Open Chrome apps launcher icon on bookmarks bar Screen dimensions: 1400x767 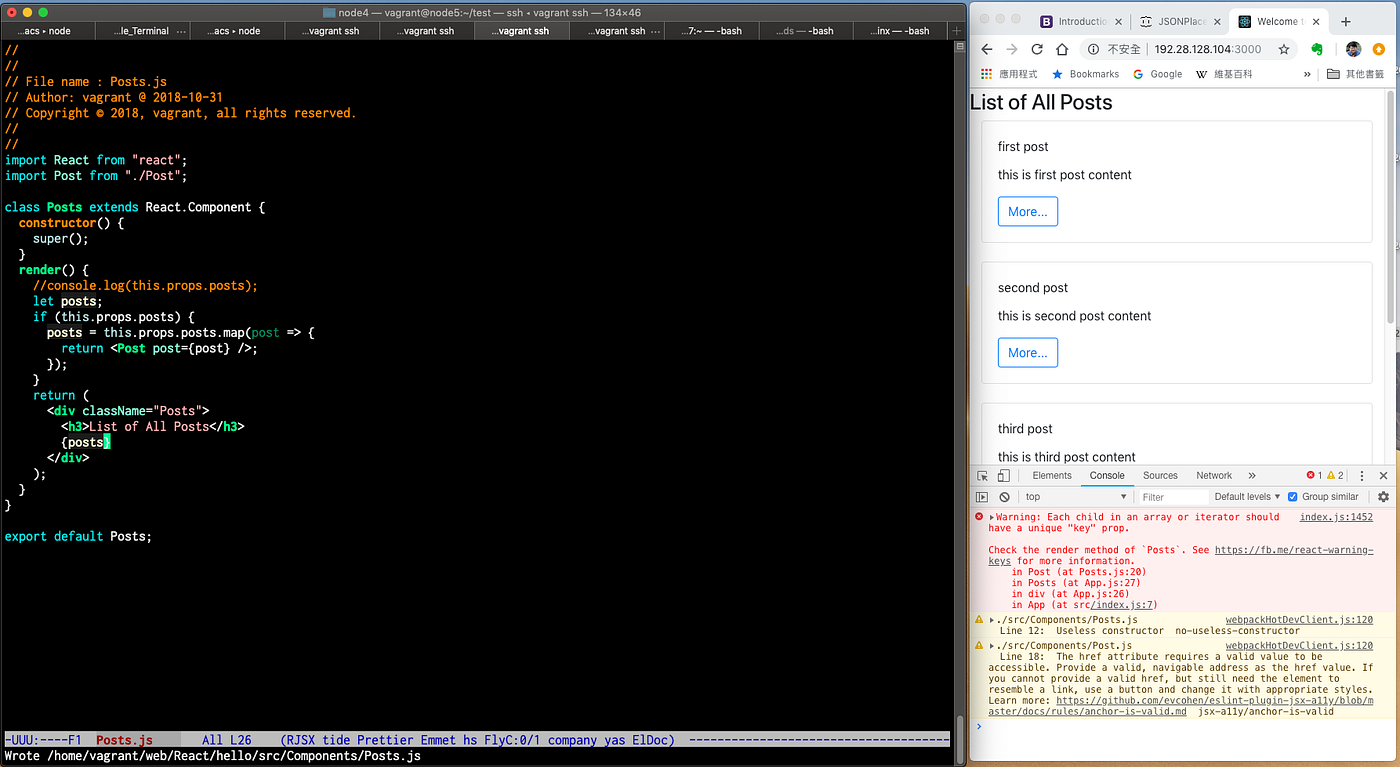(x=984, y=73)
